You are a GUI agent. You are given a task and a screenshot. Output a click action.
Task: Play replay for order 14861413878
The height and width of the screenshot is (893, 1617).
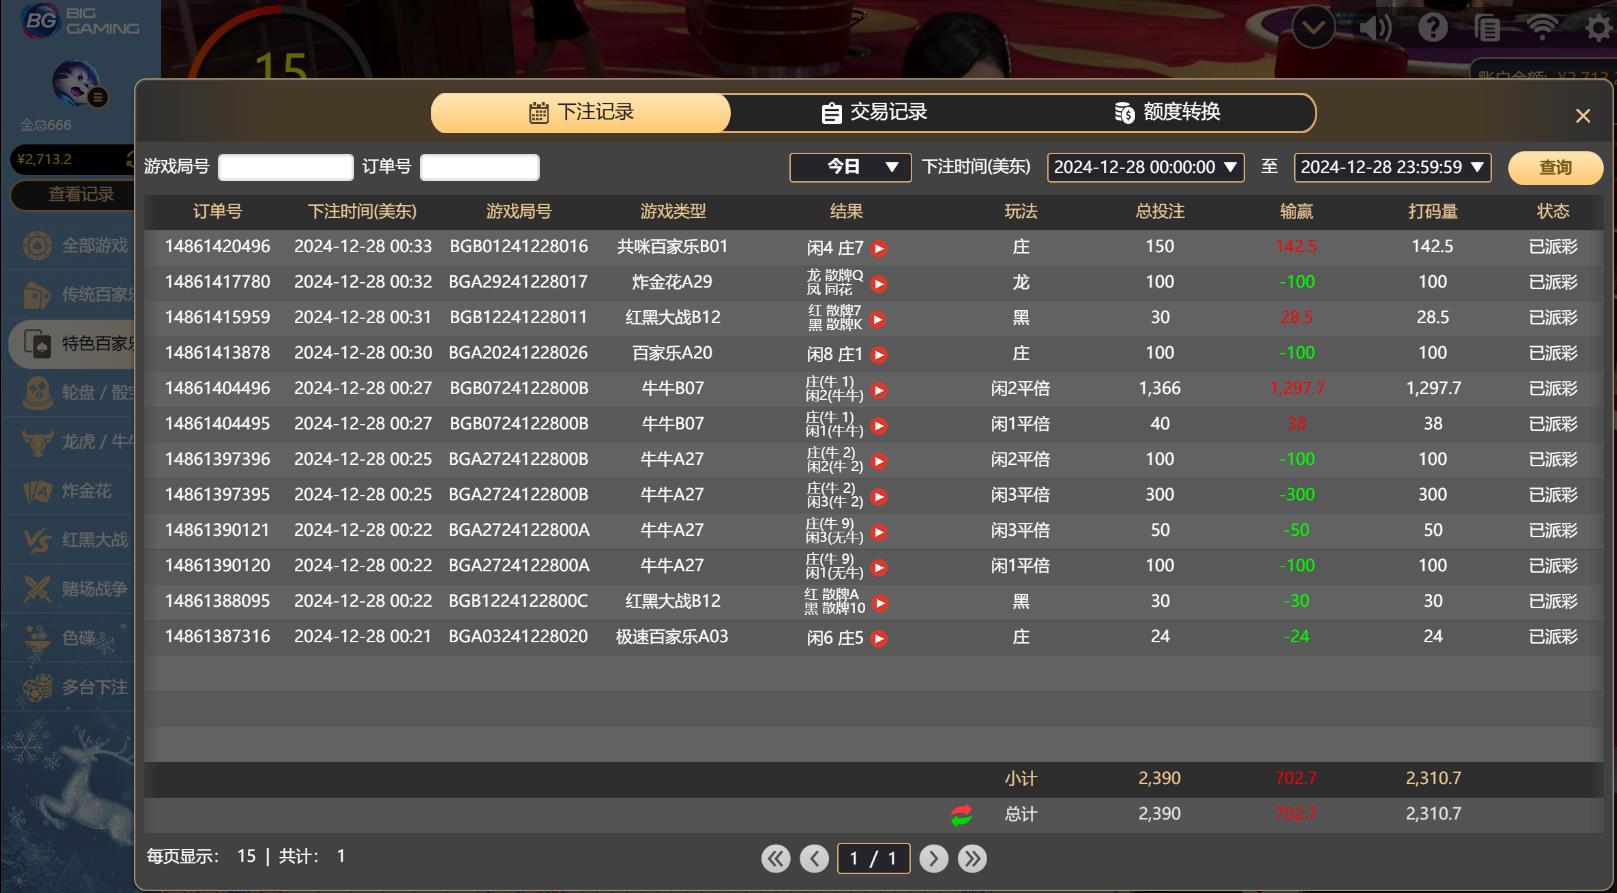click(x=879, y=354)
